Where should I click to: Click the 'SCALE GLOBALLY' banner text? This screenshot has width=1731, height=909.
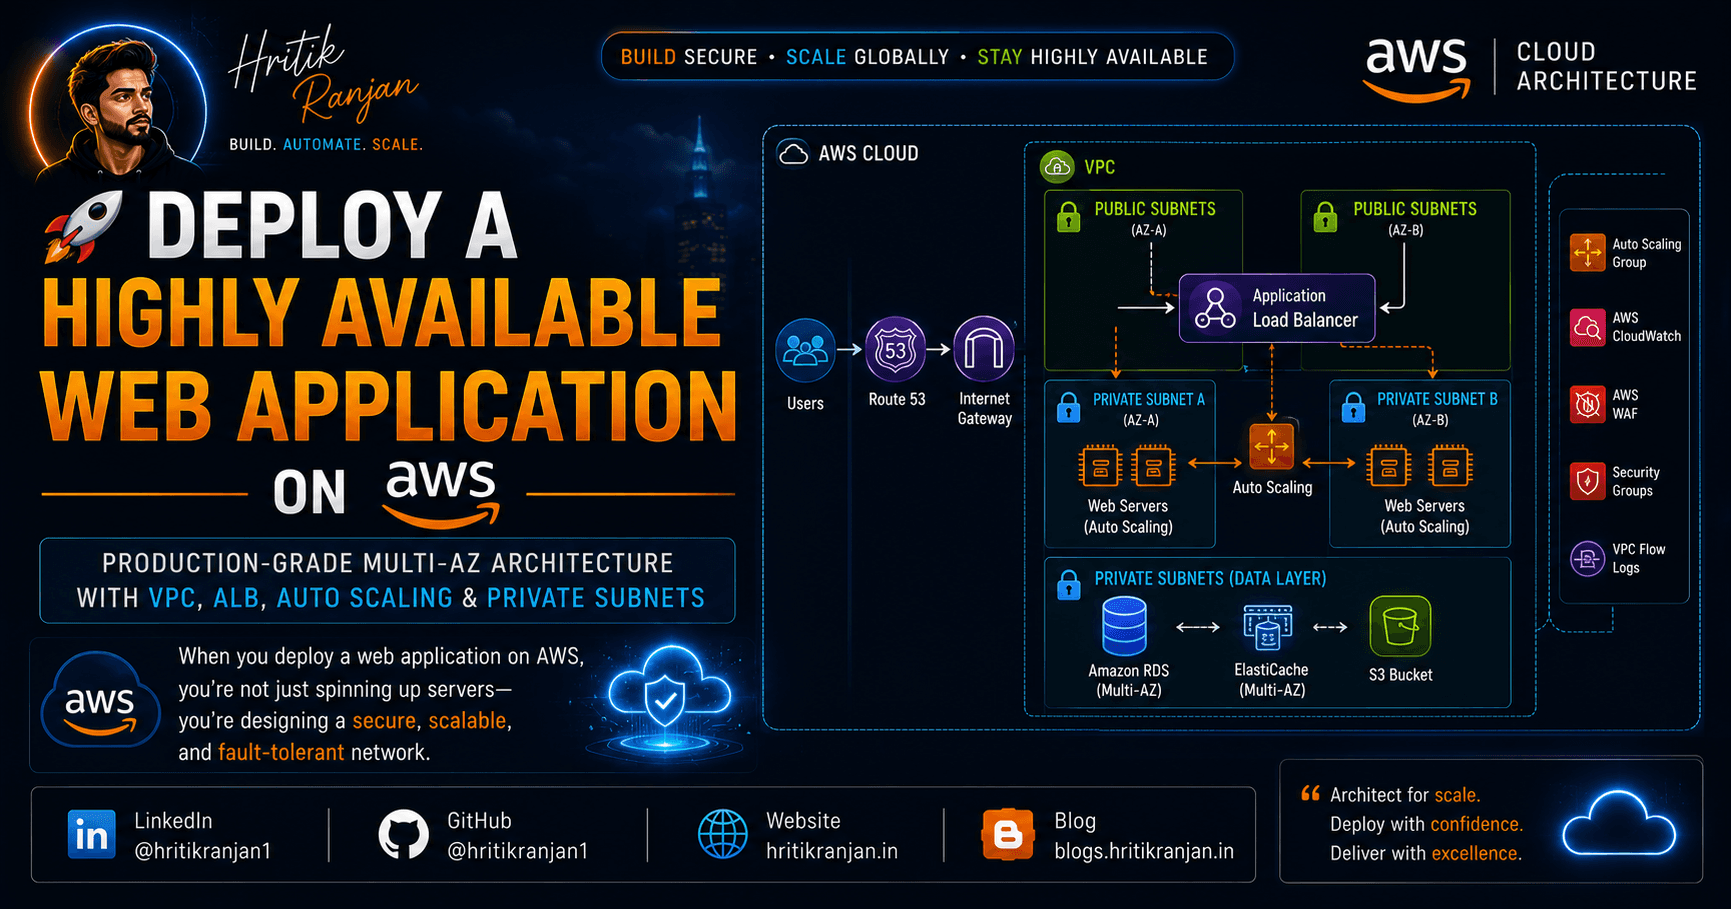click(x=867, y=57)
